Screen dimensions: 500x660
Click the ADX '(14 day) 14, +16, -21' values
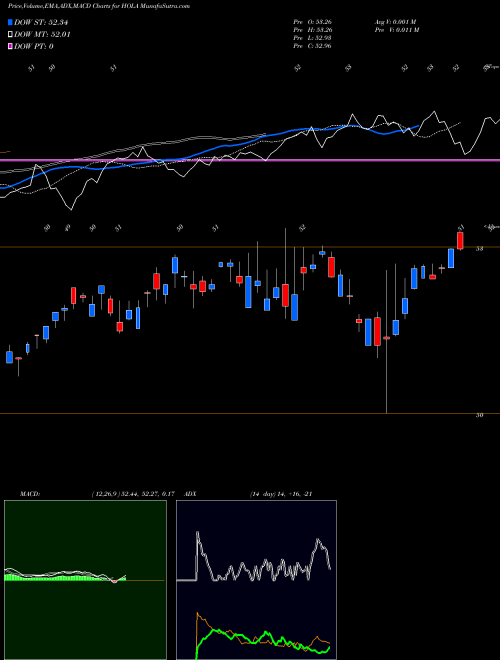[x=280, y=494]
